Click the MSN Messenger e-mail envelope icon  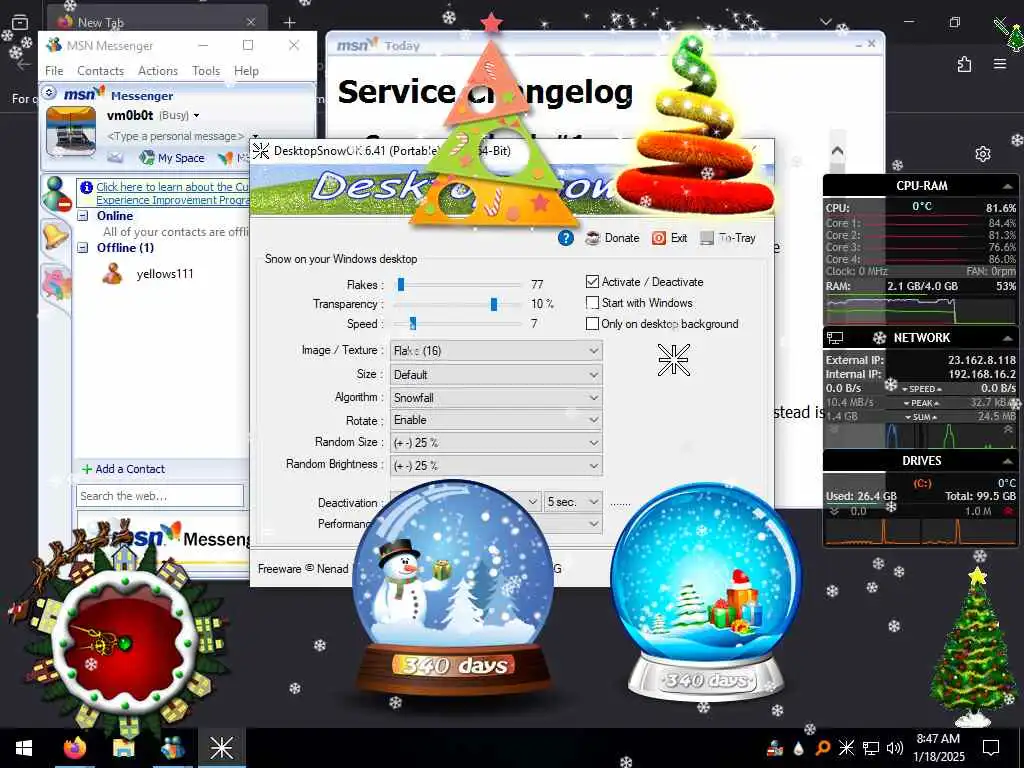coord(115,157)
